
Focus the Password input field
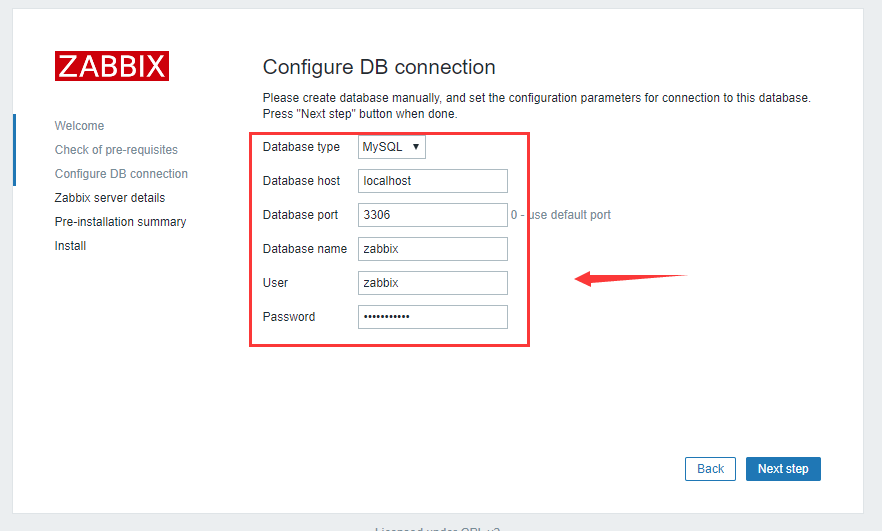click(433, 317)
